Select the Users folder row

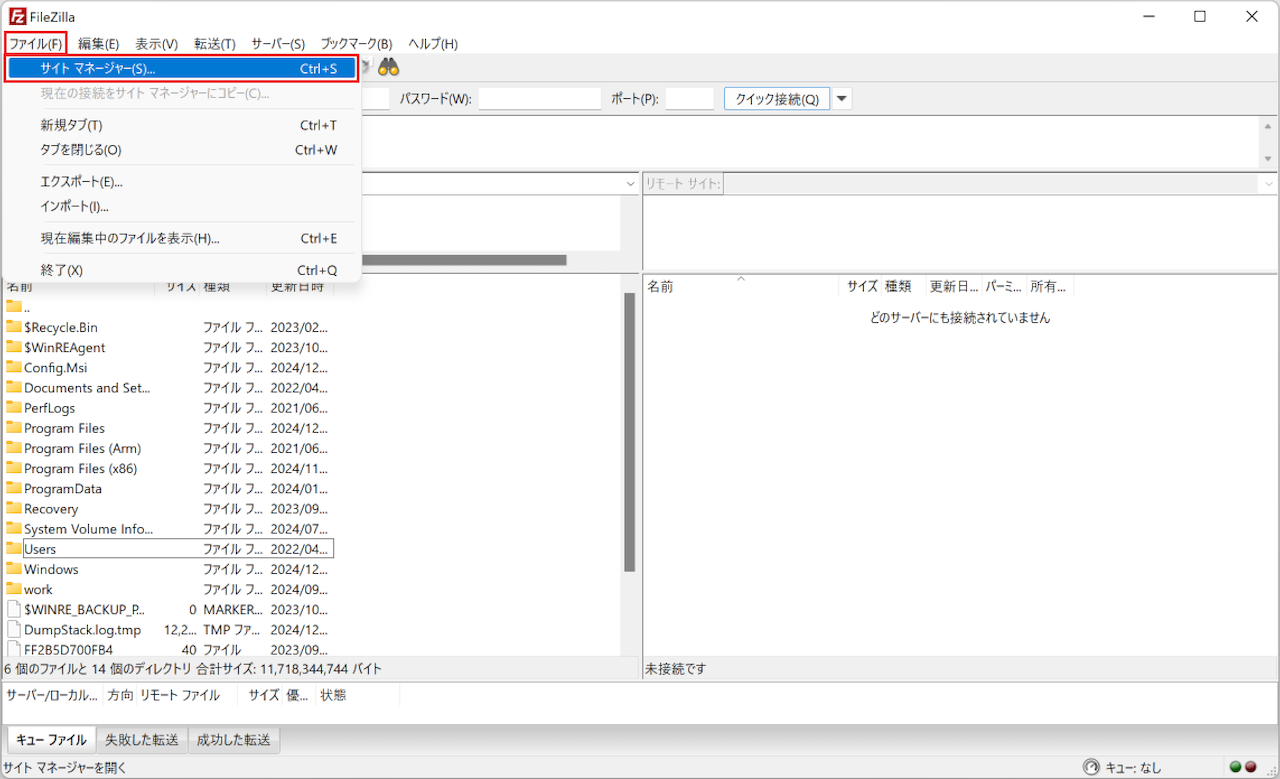pos(169,549)
